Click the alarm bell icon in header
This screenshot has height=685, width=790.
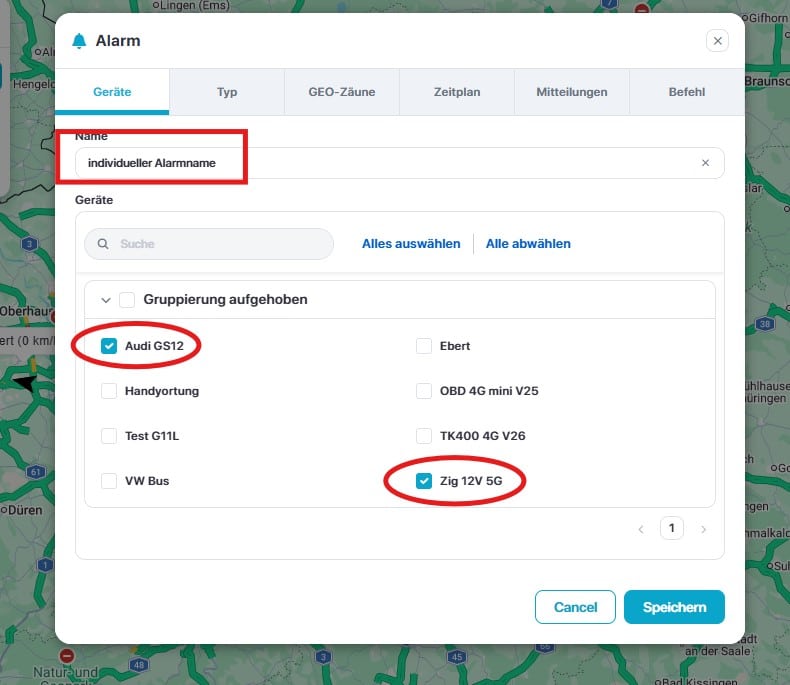click(79, 41)
